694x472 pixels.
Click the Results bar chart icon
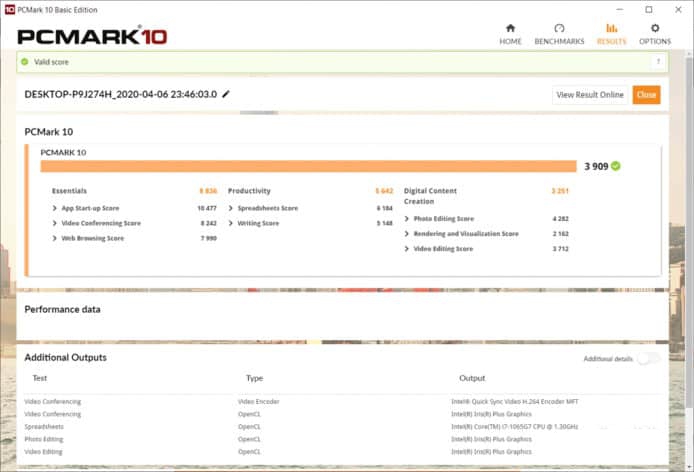tap(612, 28)
